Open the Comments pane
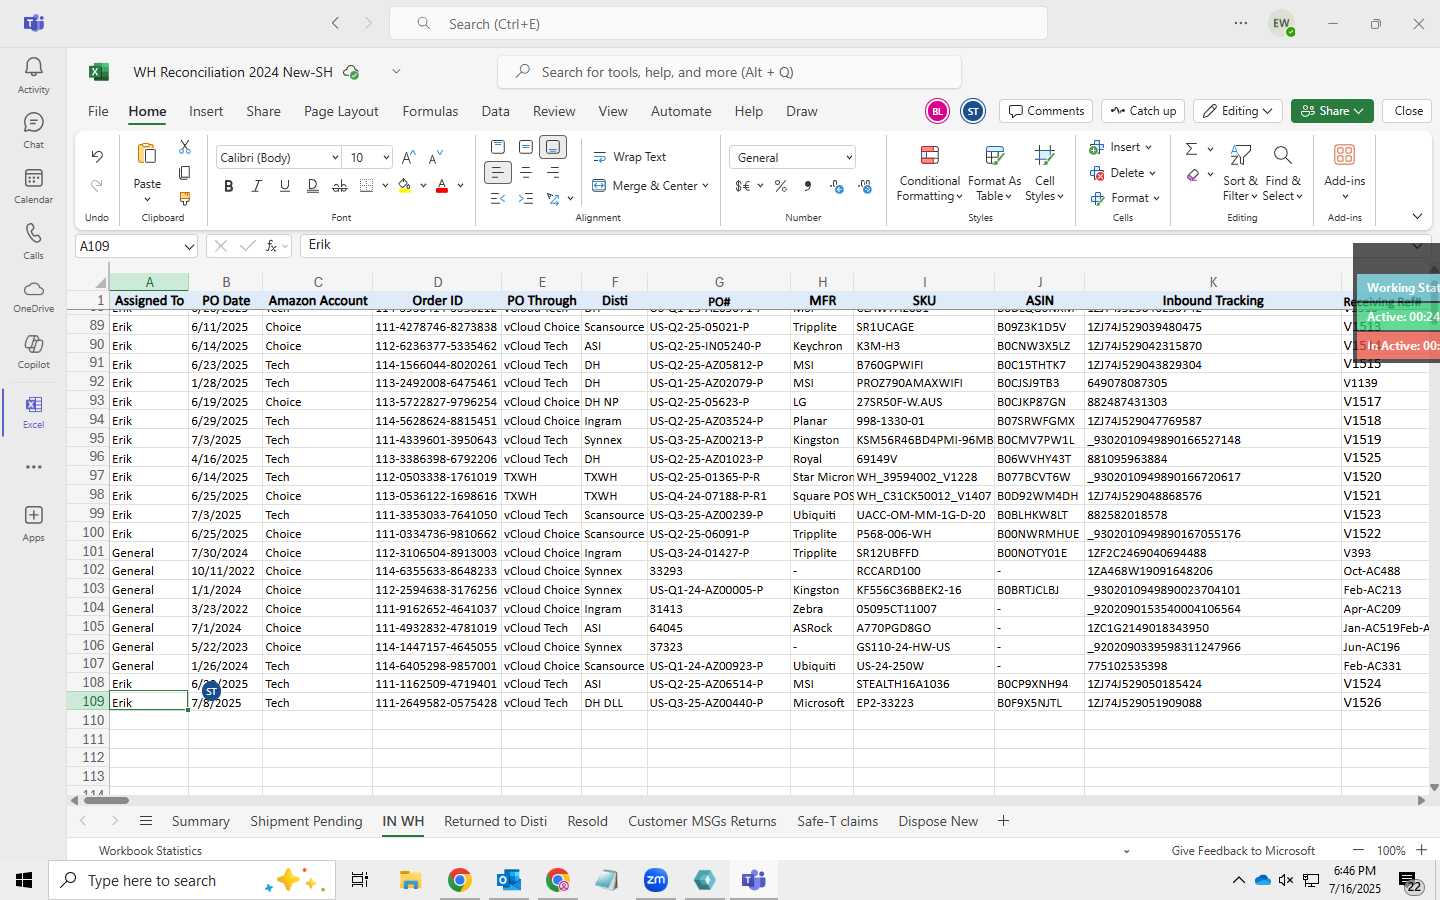The height and width of the screenshot is (900, 1440). tap(1046, 111)
